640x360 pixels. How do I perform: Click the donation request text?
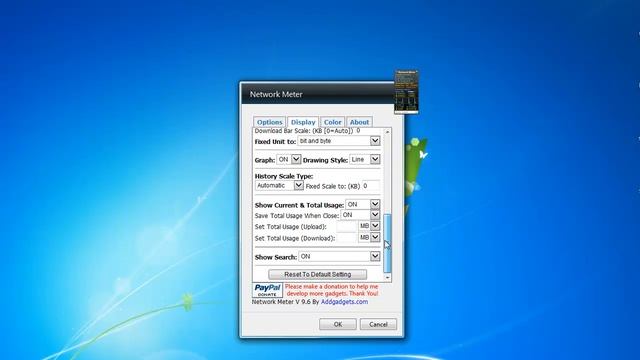pyautogui.click(x=332, y=290)
